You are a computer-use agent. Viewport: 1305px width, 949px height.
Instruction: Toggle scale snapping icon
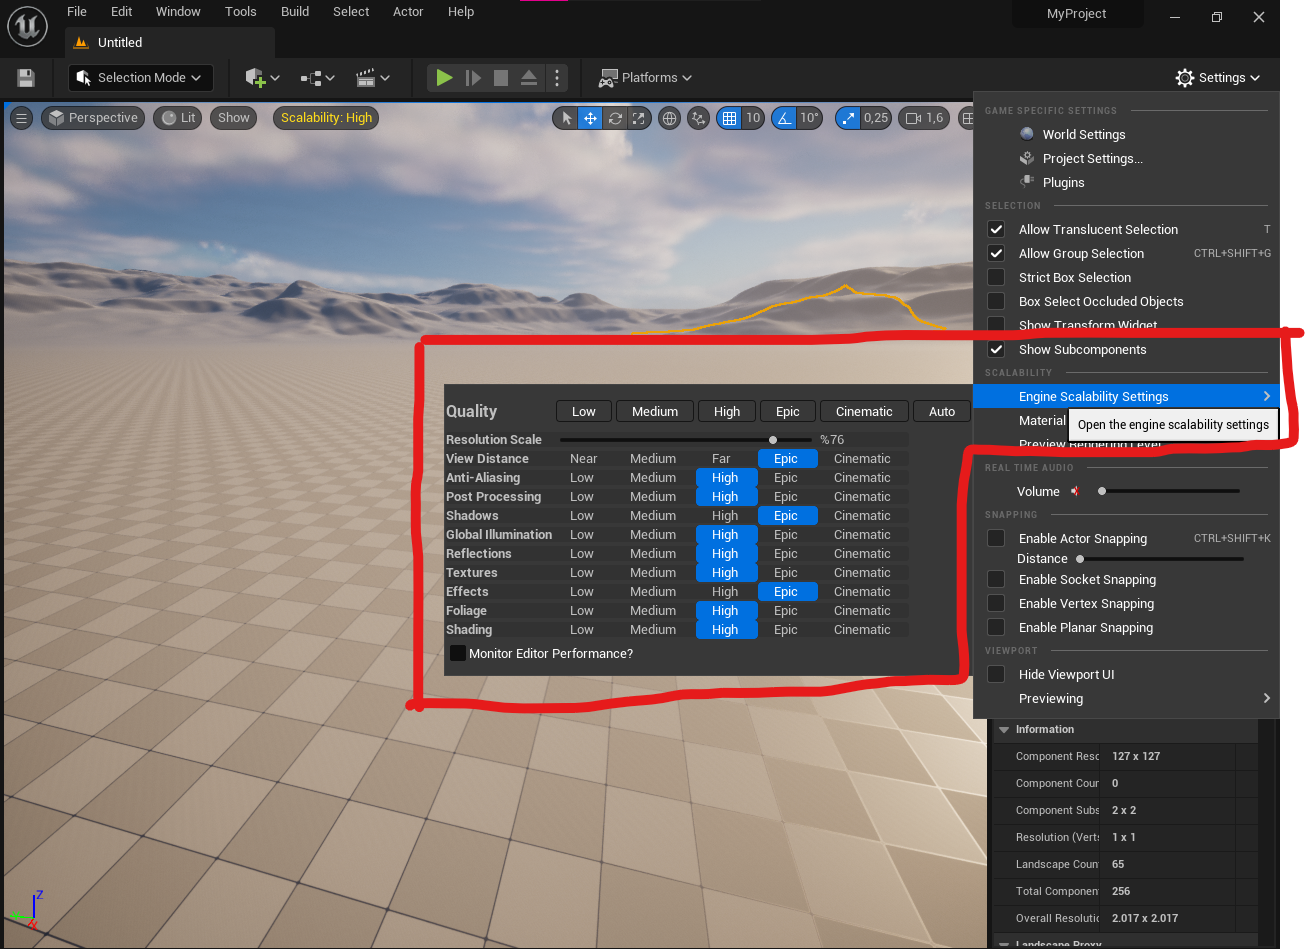pos(848,118)
